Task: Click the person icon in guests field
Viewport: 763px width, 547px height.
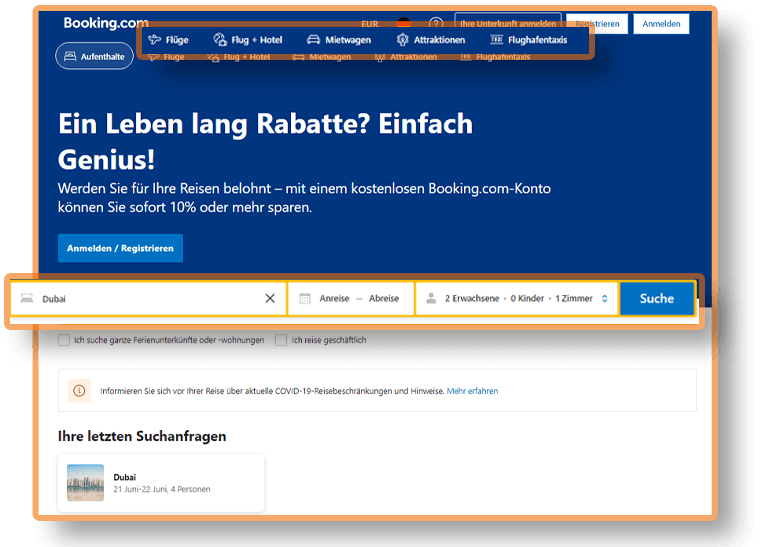Action: click(x=431, y=298)
